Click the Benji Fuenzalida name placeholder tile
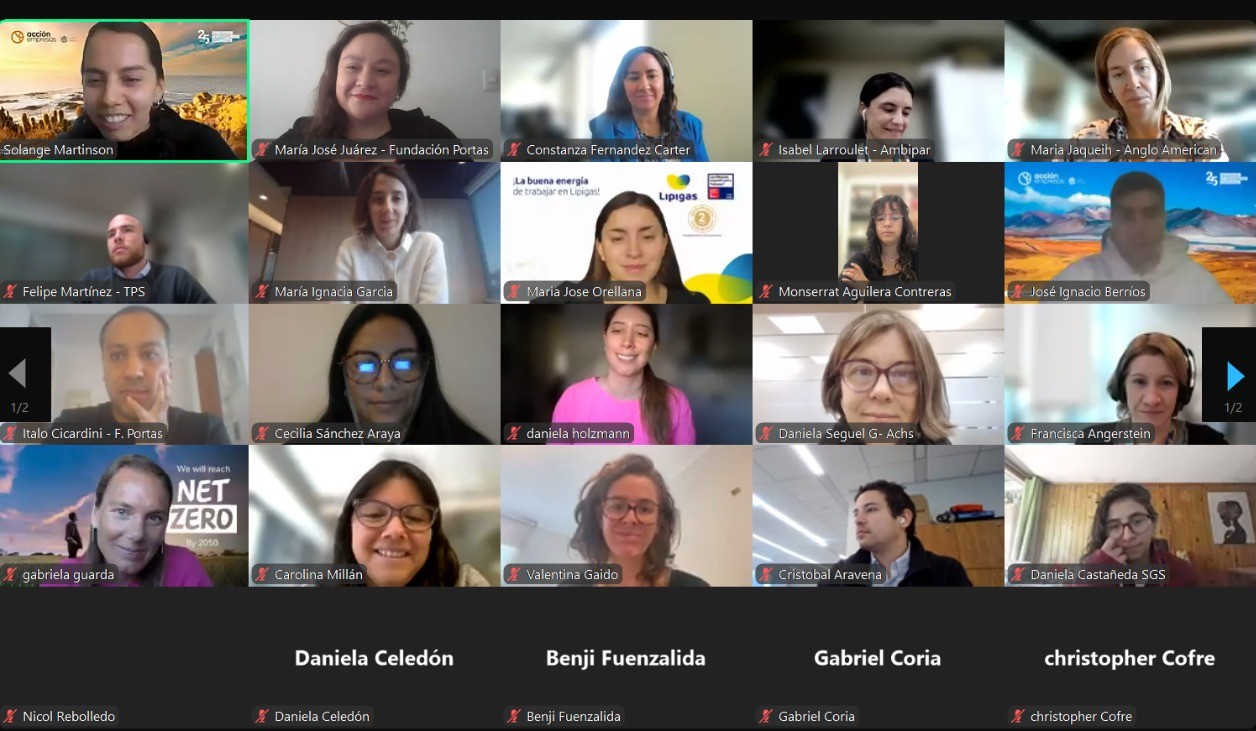 point(627,658)
